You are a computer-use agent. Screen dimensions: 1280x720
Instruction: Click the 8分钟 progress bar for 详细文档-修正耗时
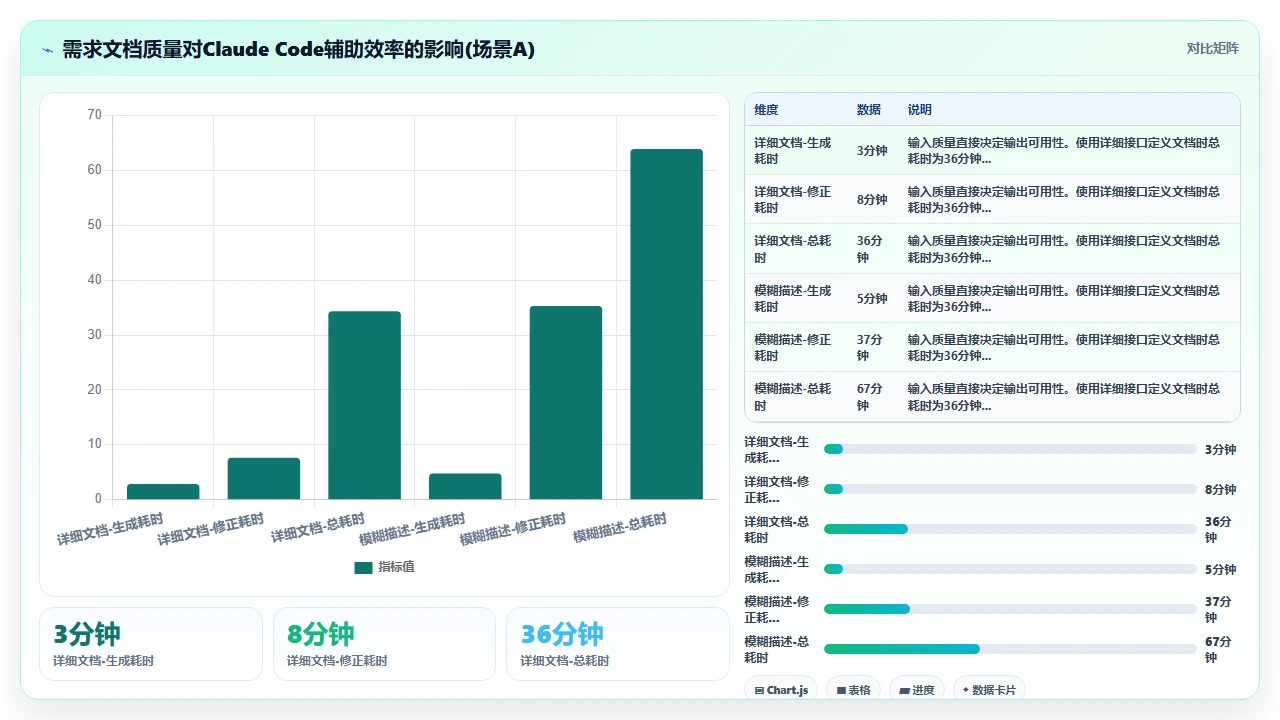point(1010,489)
